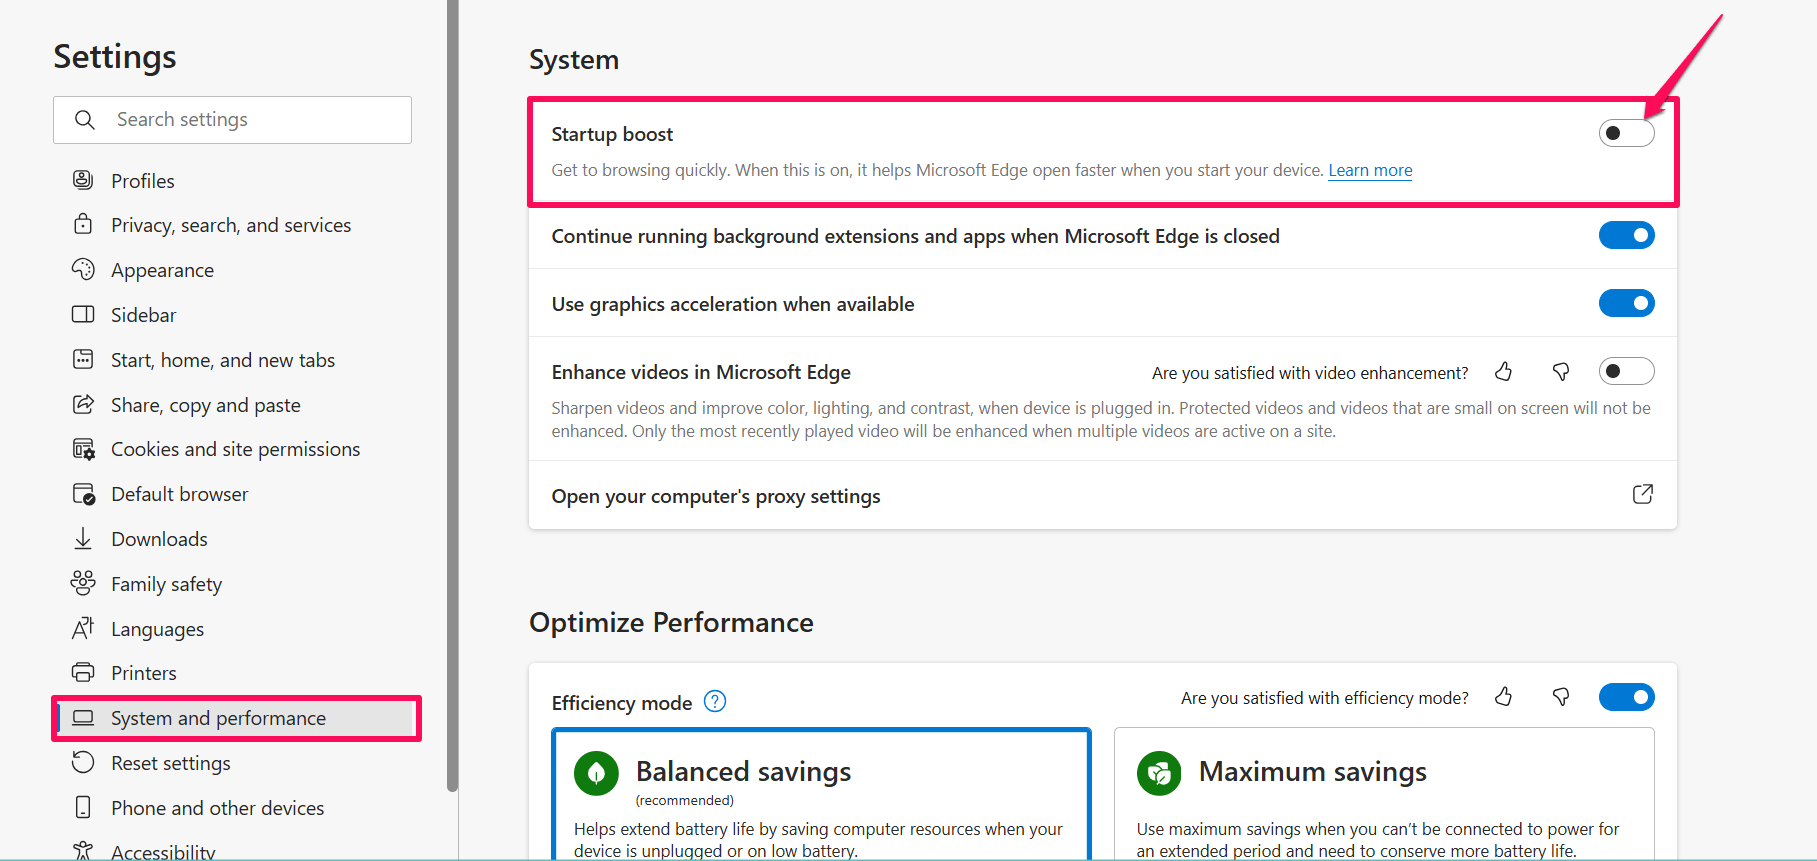Open Cookies and site permissions
This screenshot has height=861, width=1817.
coord(235,449)
